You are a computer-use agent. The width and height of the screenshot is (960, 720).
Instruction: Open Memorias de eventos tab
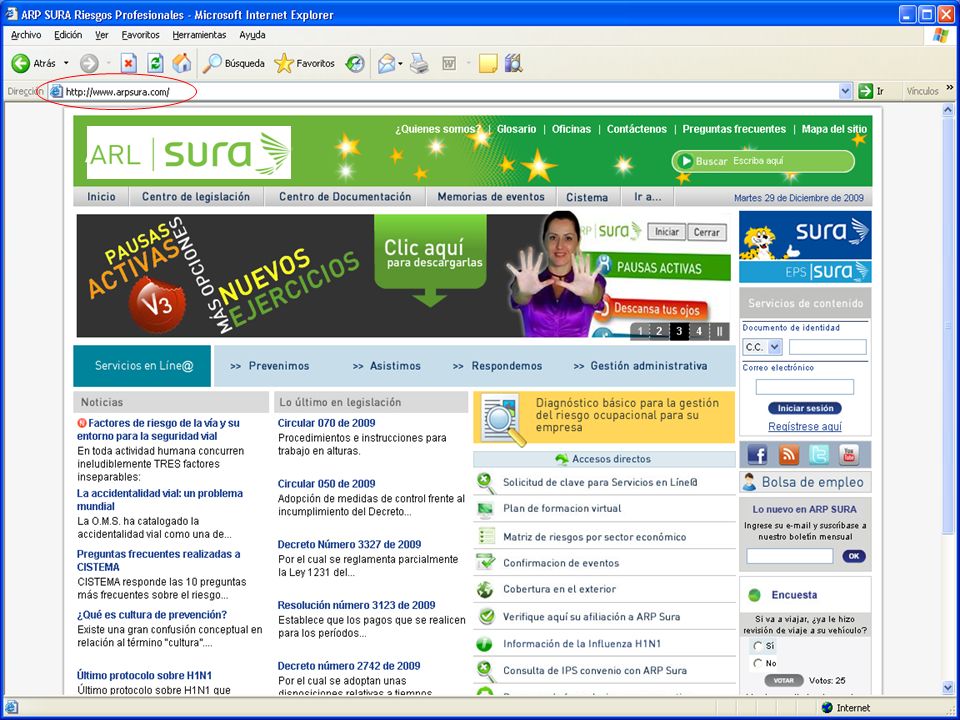tap(491, 197)
